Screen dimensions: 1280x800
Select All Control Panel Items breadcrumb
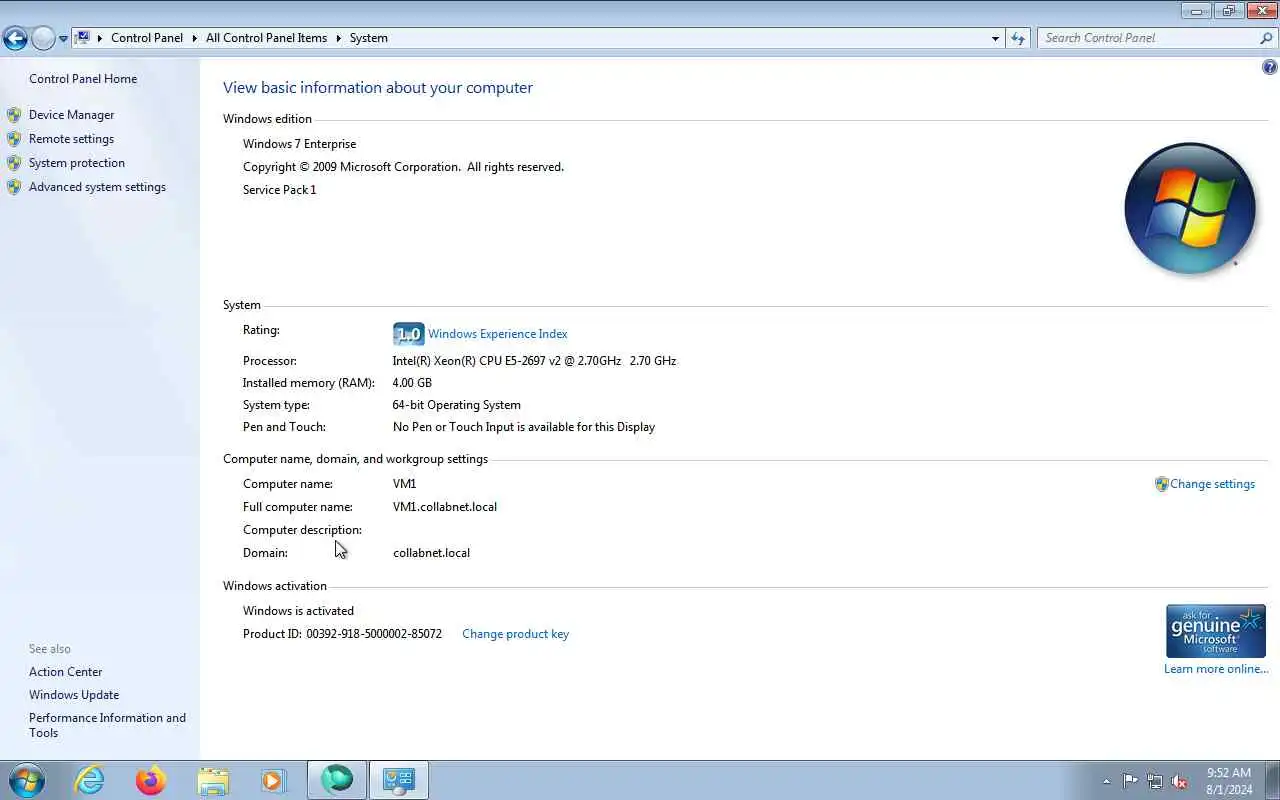click(266, 38)
